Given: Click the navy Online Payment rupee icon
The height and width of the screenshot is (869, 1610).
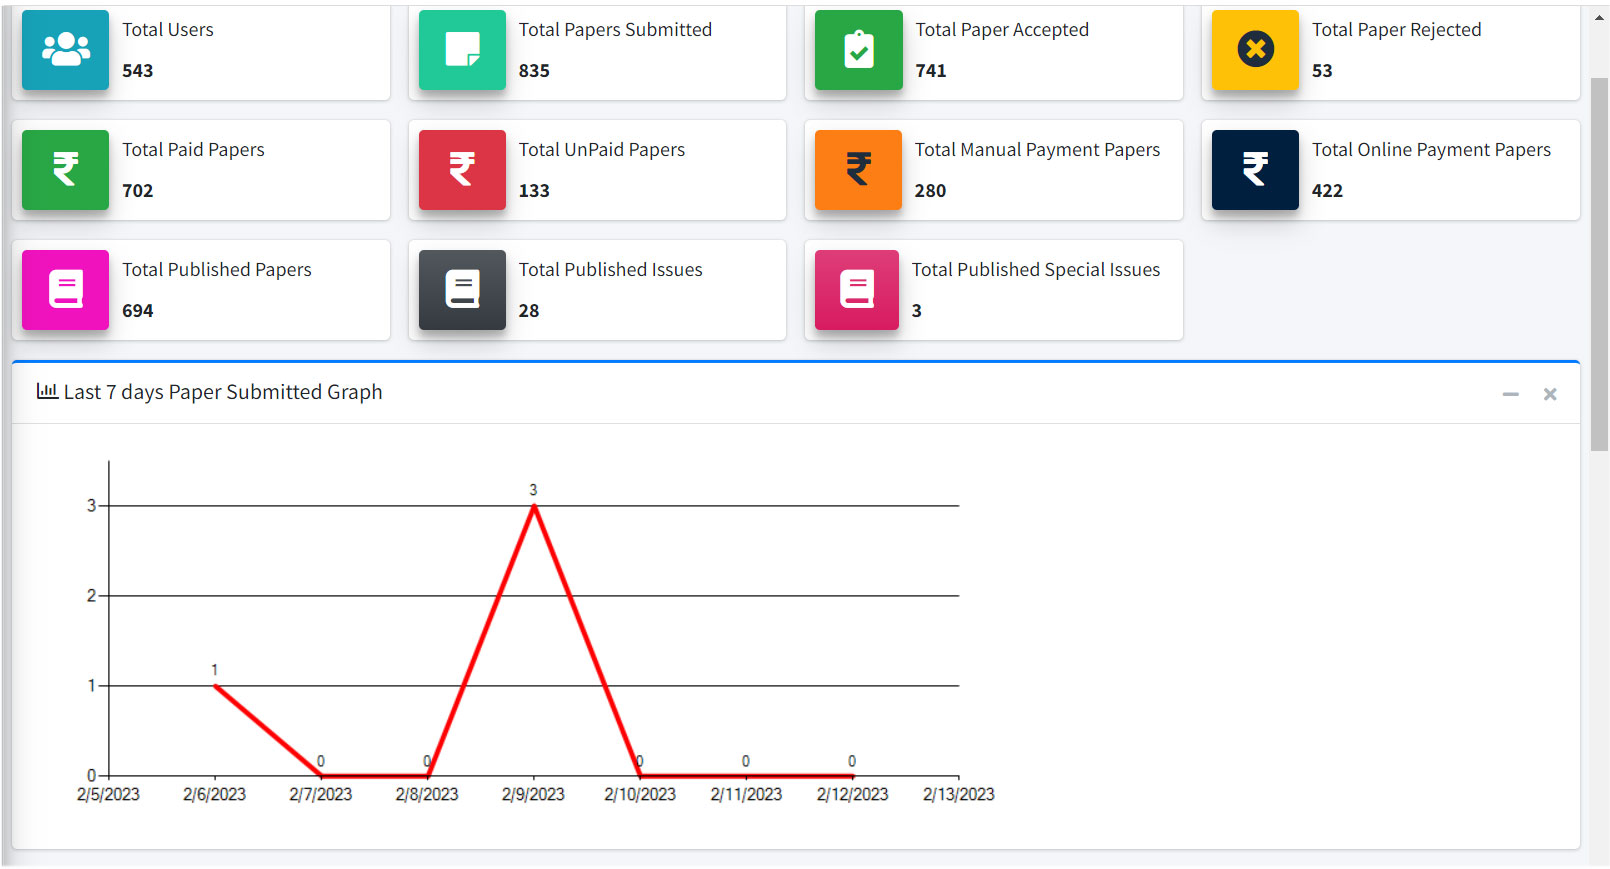Looking at the screenshot, I should [x=1255, y=169].
